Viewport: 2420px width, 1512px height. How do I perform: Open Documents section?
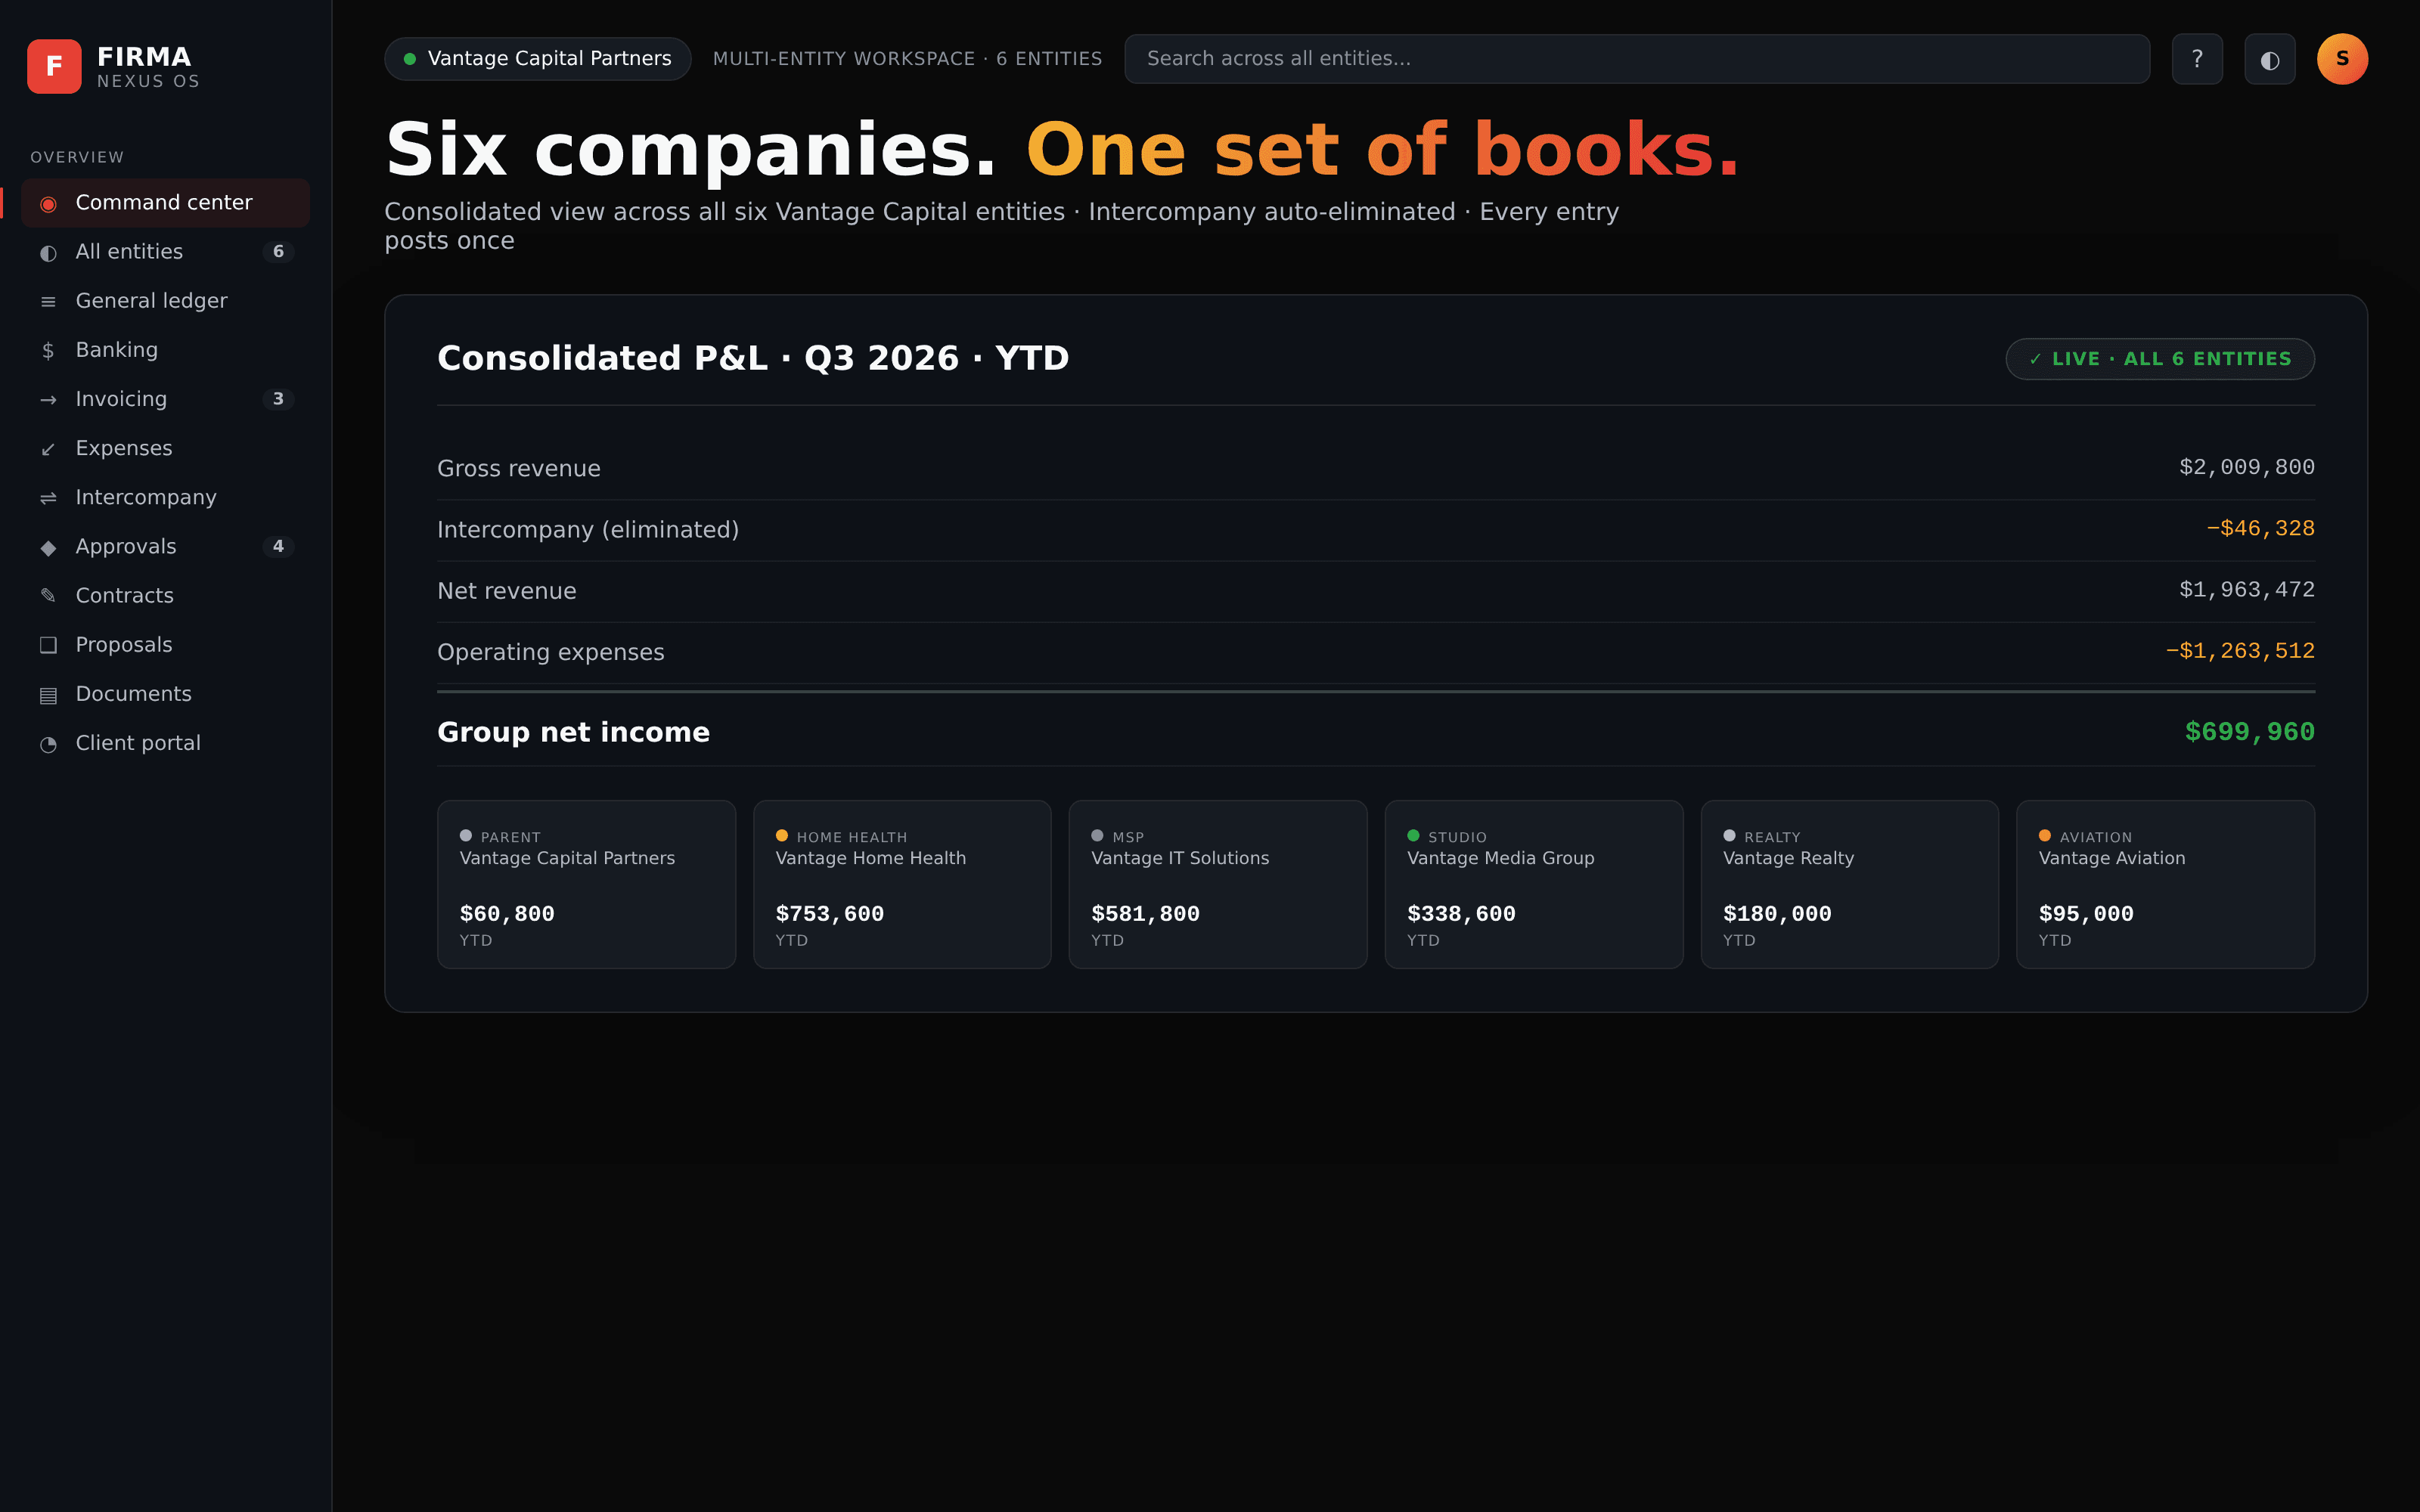[166, 694]
